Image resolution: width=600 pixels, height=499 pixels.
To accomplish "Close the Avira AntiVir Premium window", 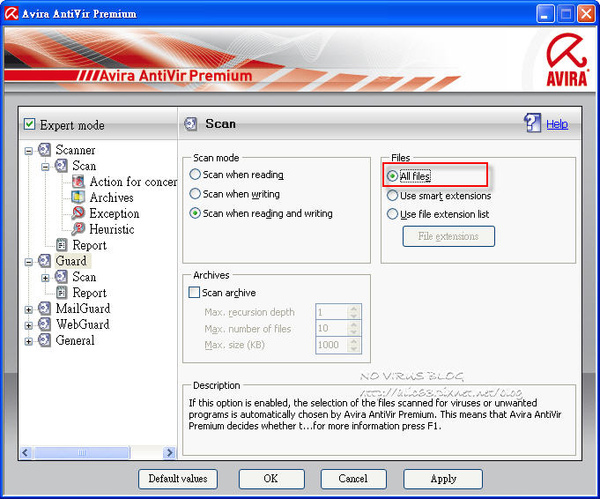I will pos(586,14).
